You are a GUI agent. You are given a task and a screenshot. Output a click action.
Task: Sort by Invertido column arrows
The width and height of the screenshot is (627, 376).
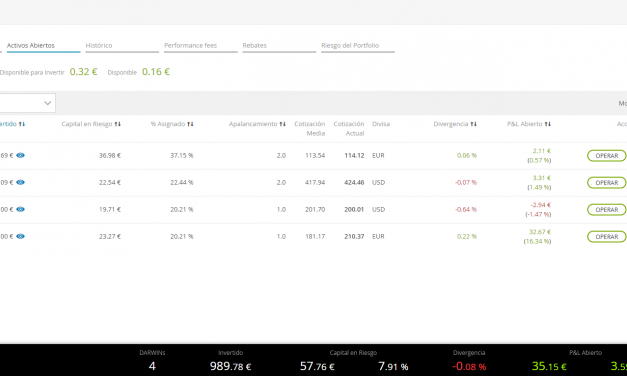[22, 124]
